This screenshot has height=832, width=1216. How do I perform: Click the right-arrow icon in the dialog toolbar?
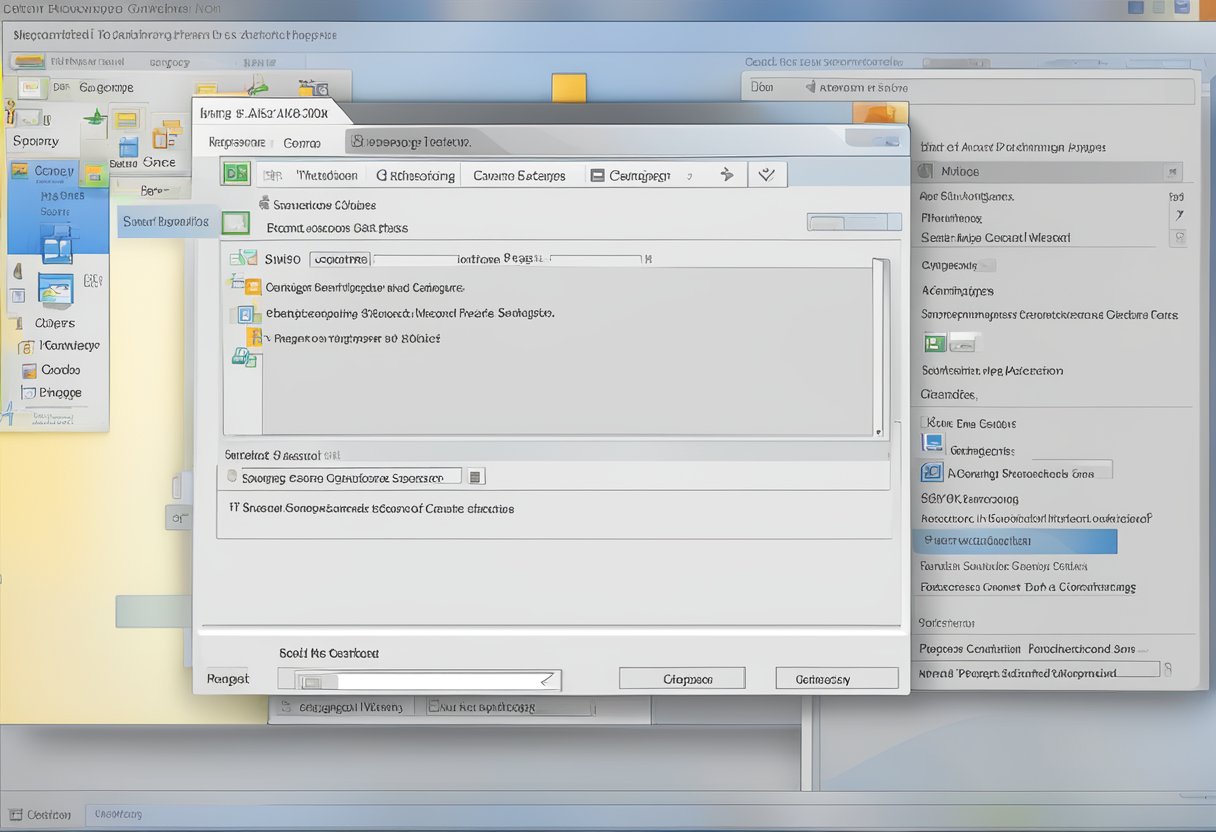point(727,175)
